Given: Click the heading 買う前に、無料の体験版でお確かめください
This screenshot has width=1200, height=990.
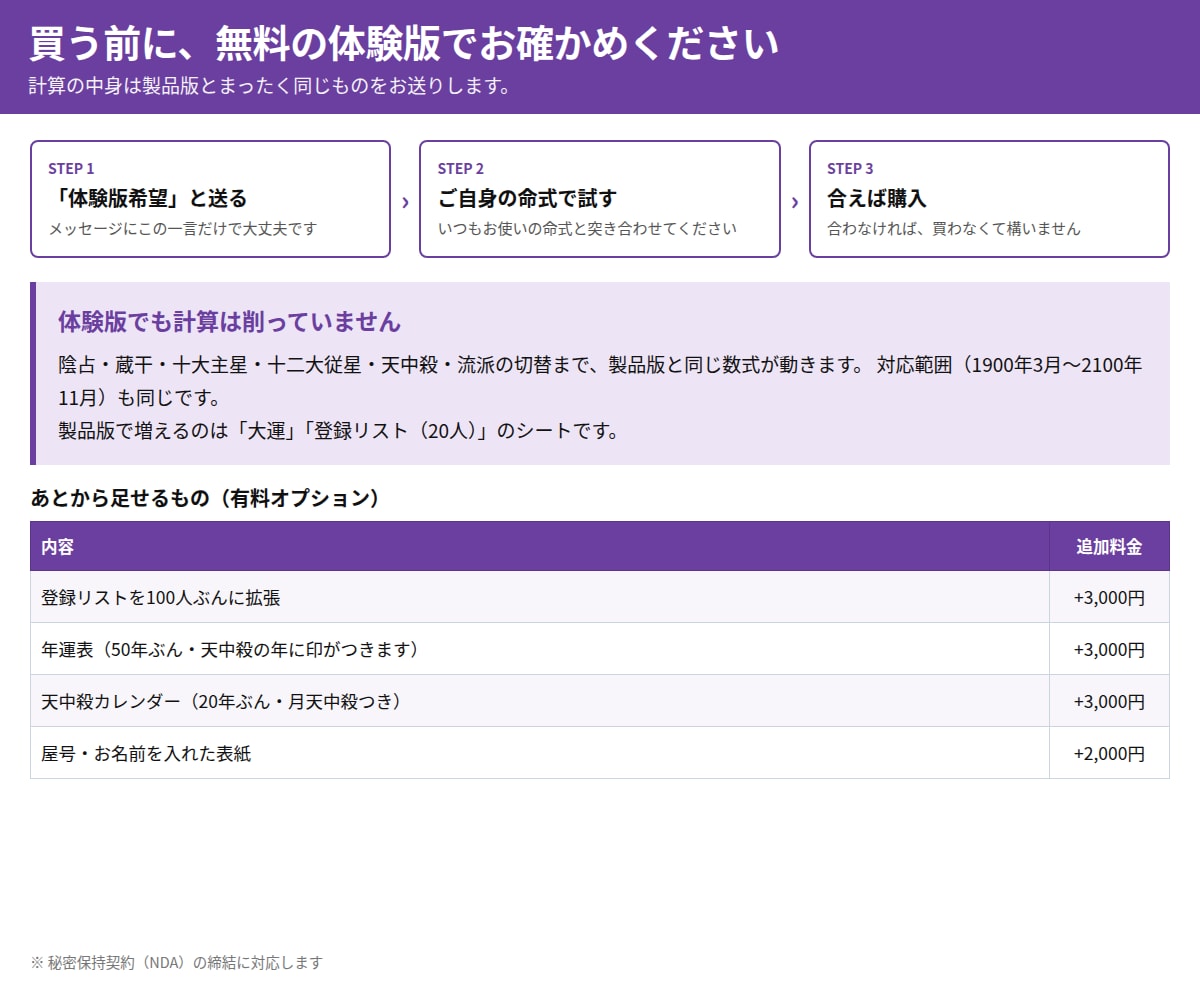Looking at the screenshot, I should [404, 44].
